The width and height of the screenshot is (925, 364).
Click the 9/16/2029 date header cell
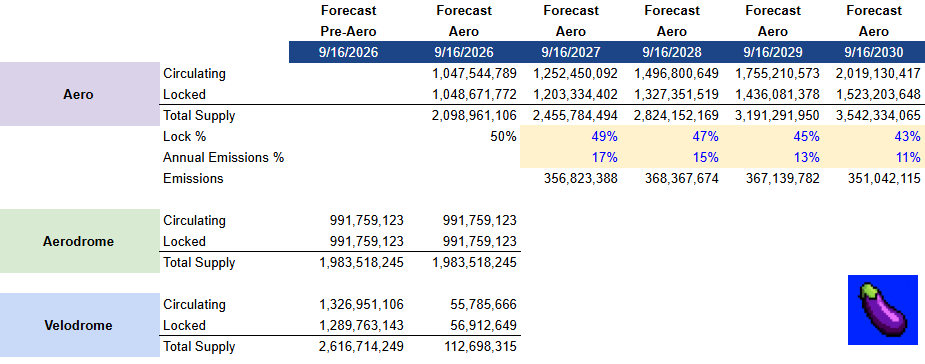pyautogui.click(x=773, y=53)
